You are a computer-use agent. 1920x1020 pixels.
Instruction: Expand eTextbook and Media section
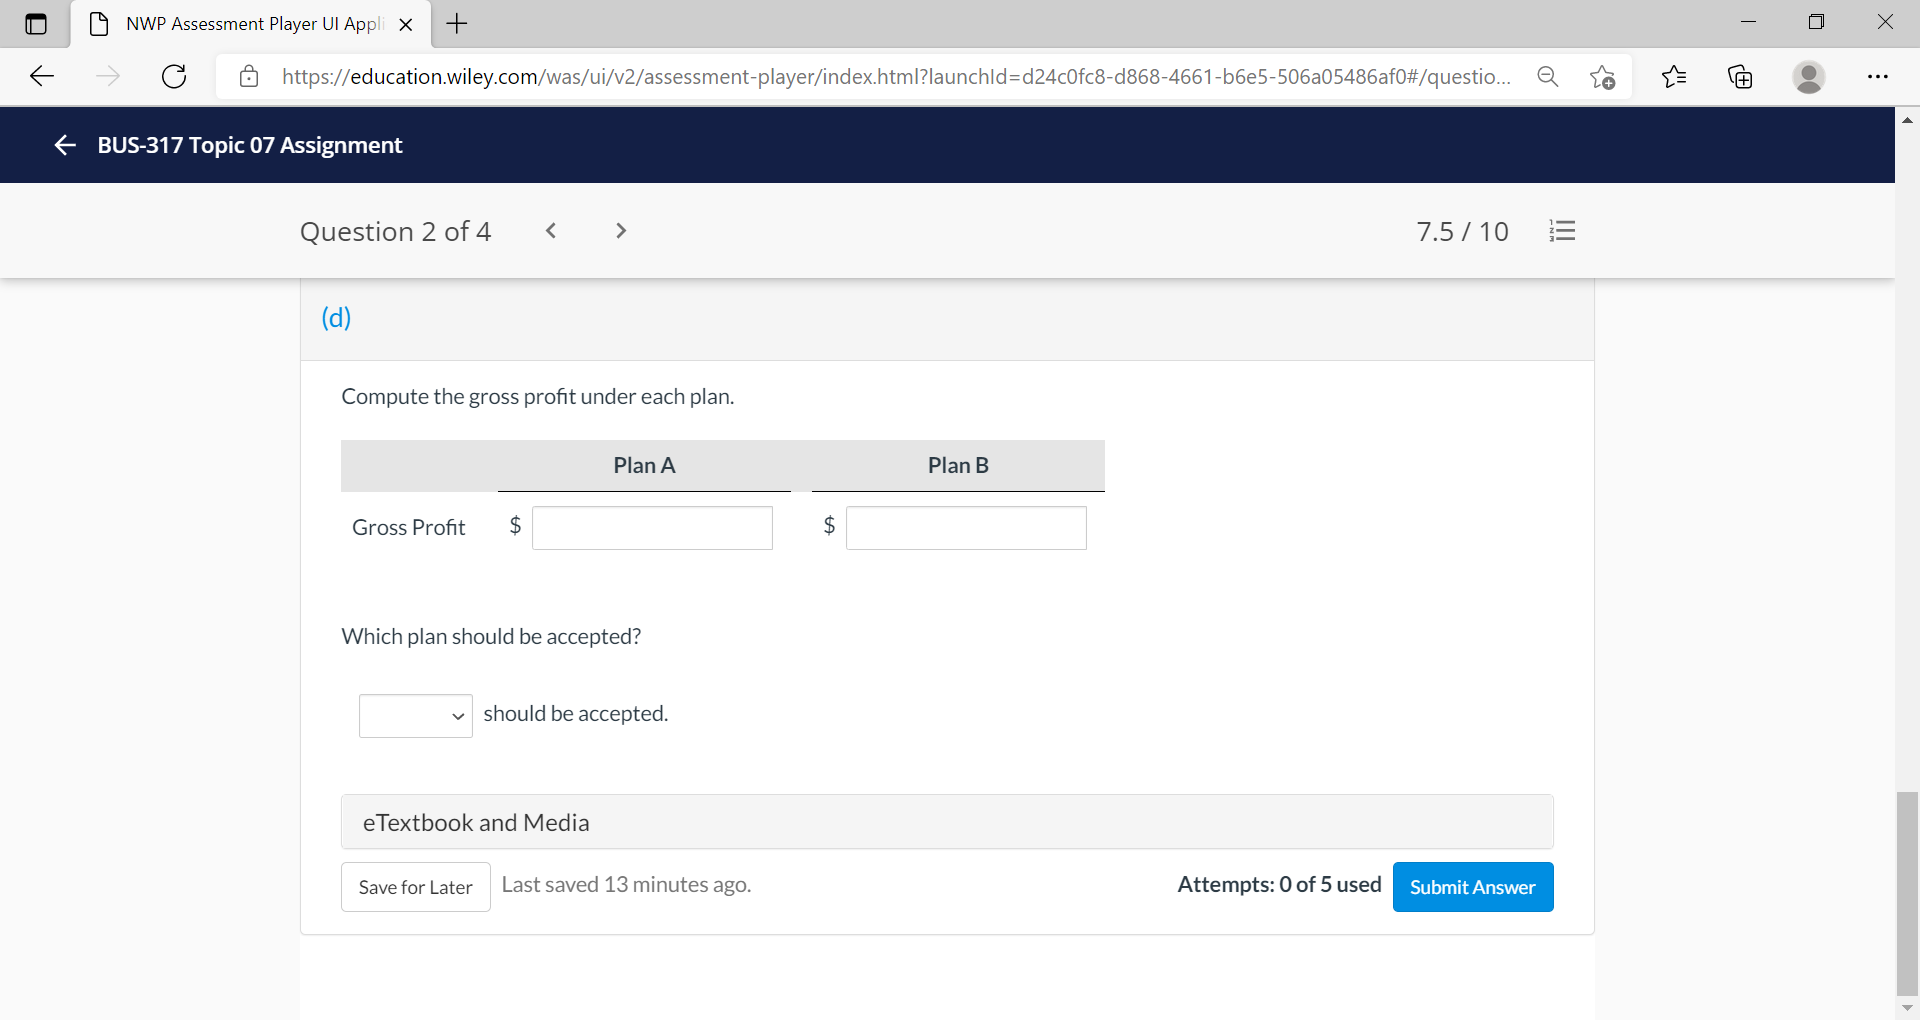click(x=947, y=822)
